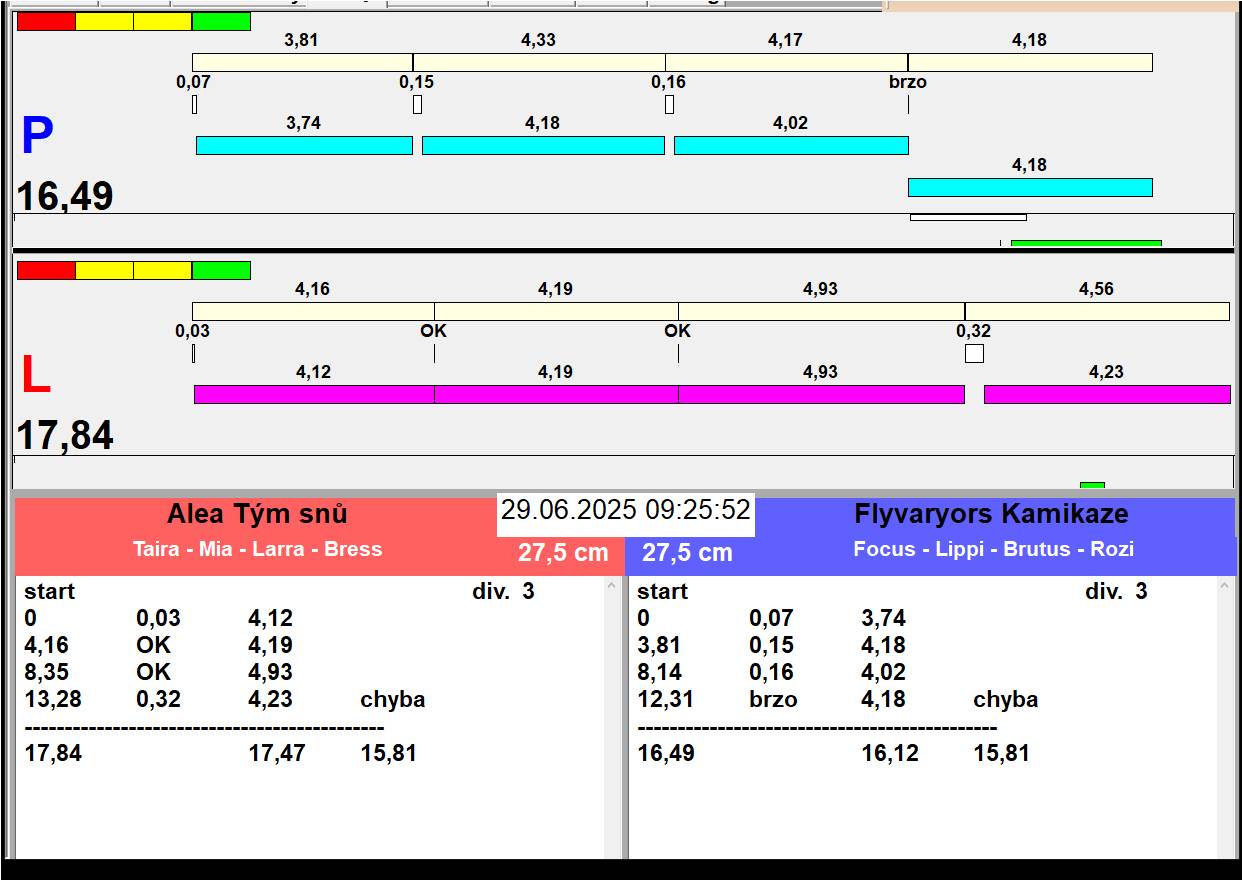1242x880 pixels.
Task: Click the magenta 4,23 run bar
Action: [x=1107, y=395]
